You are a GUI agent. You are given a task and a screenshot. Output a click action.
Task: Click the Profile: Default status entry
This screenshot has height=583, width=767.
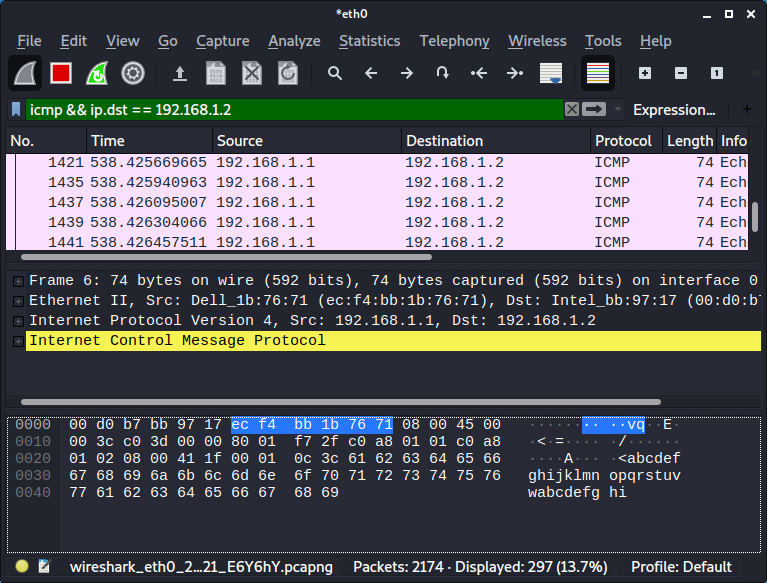point(681,567)
